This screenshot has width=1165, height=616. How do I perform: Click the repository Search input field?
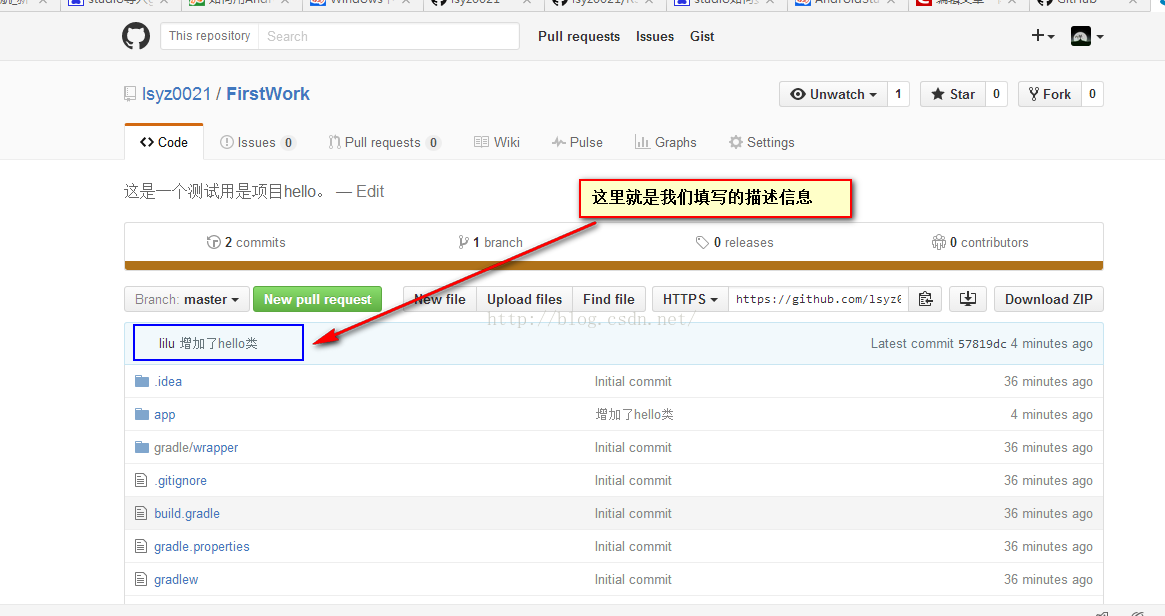coord(389,36)
